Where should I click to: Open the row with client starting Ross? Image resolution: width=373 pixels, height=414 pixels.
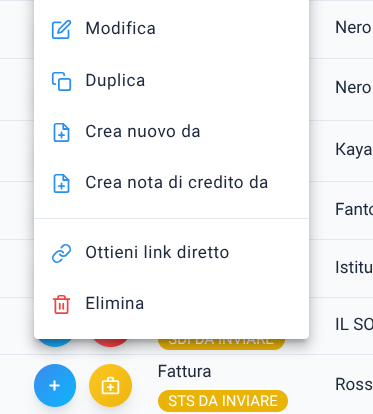point(354,384)
